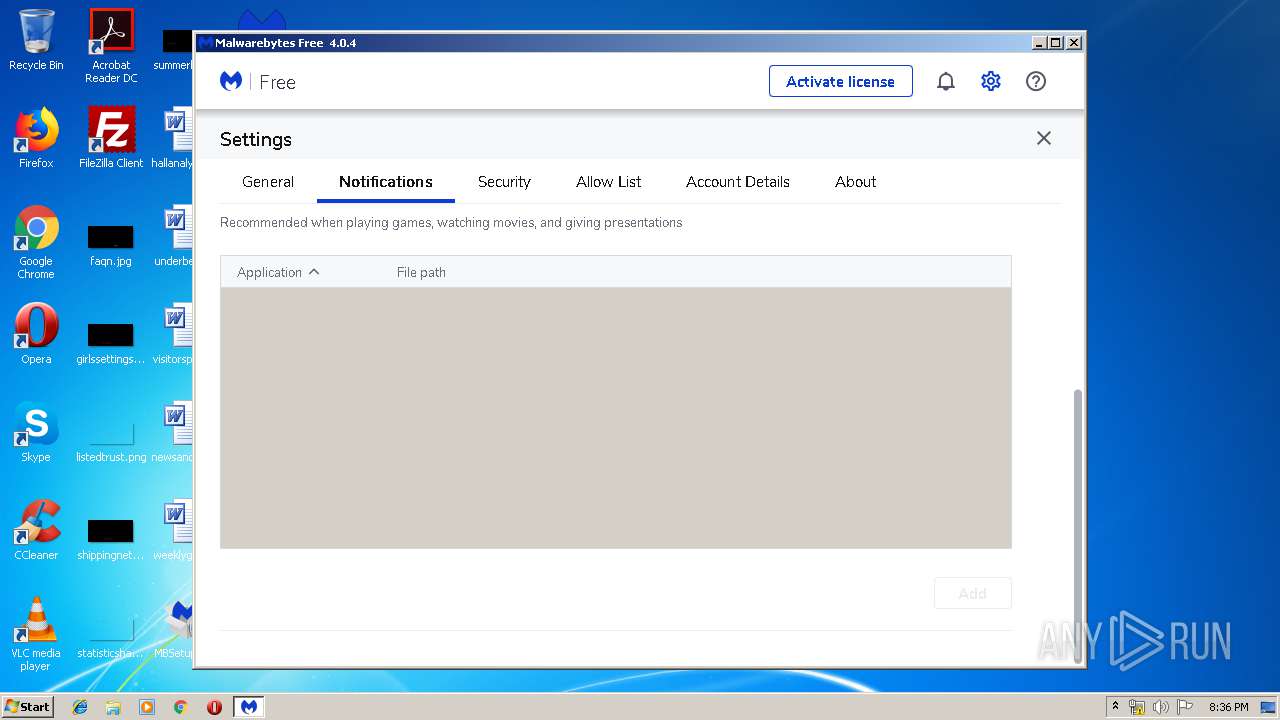1280x720 pixels.
Task: Select the Notifications tab
Action: pyautogui.click(x=386, y=182)
